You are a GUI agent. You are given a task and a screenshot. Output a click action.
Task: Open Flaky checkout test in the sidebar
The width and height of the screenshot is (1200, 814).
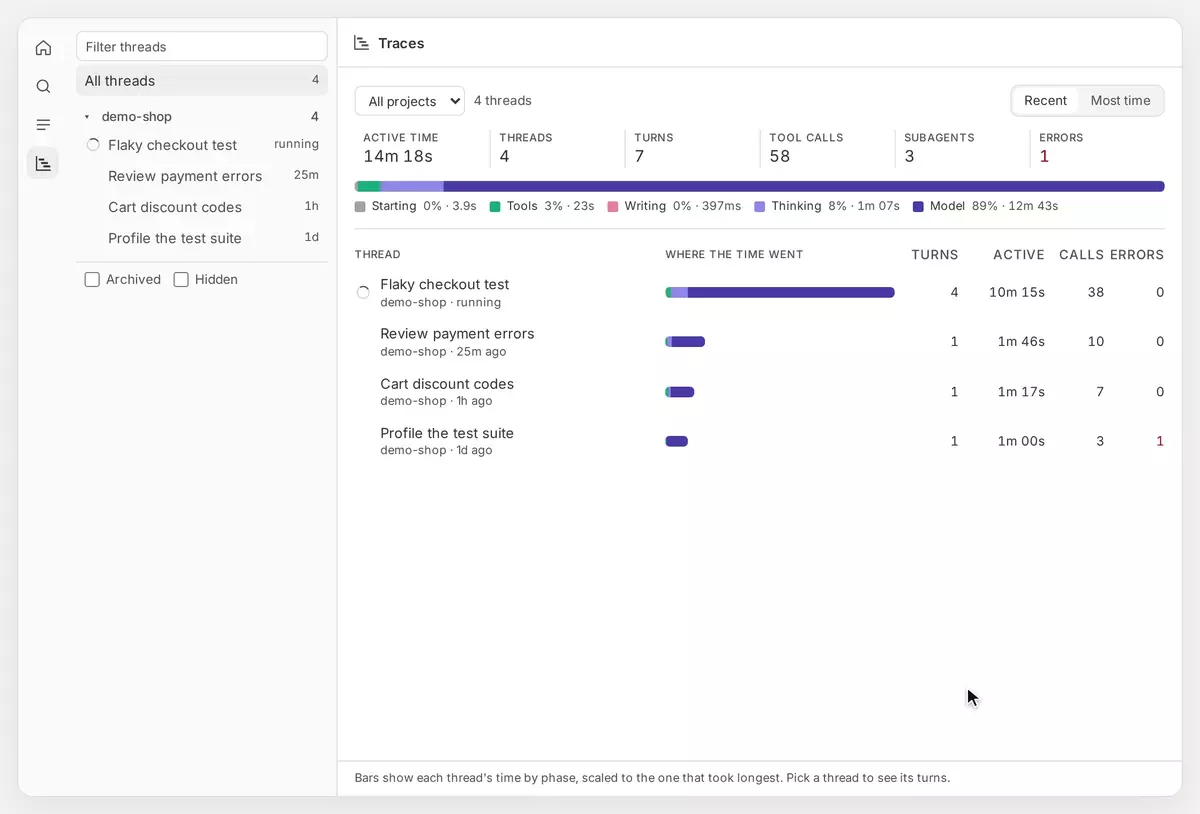point(202,145)
